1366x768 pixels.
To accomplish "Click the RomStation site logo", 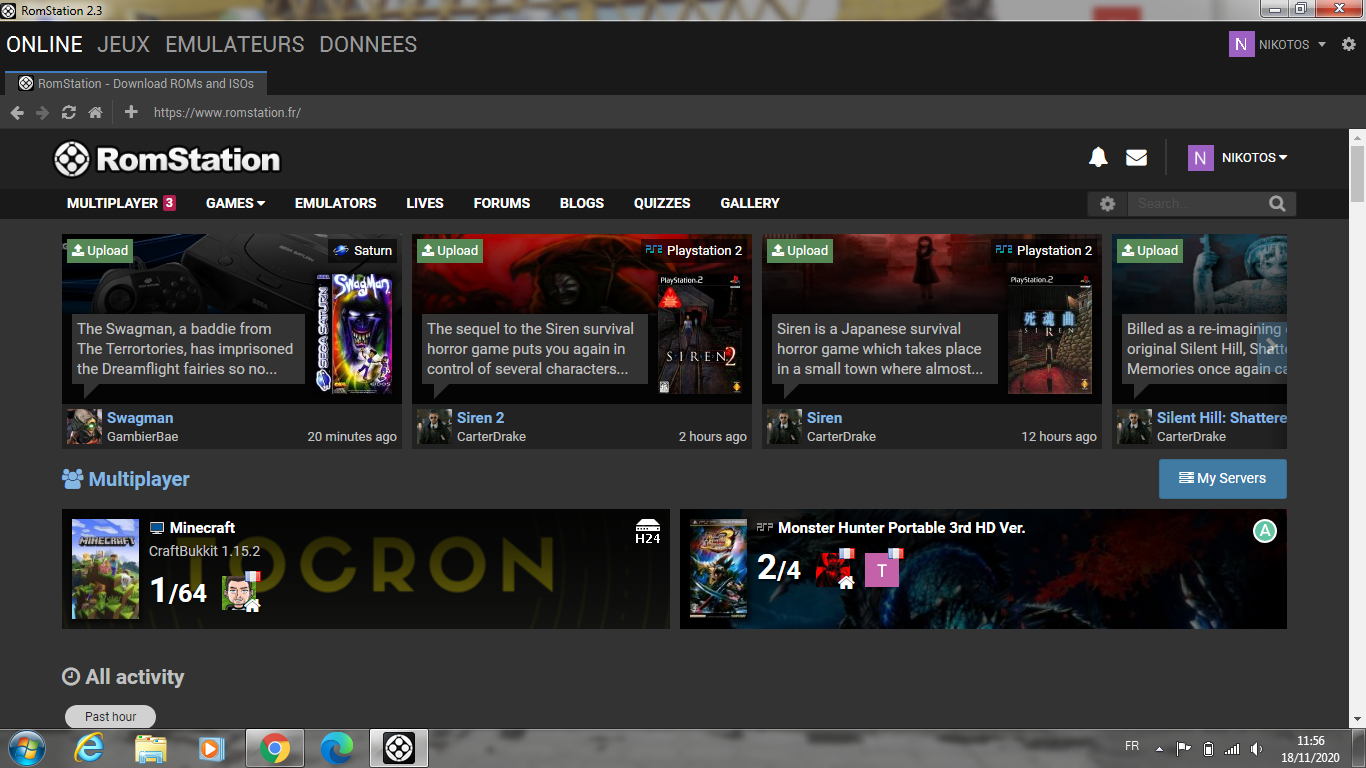I will click(167, 158).
